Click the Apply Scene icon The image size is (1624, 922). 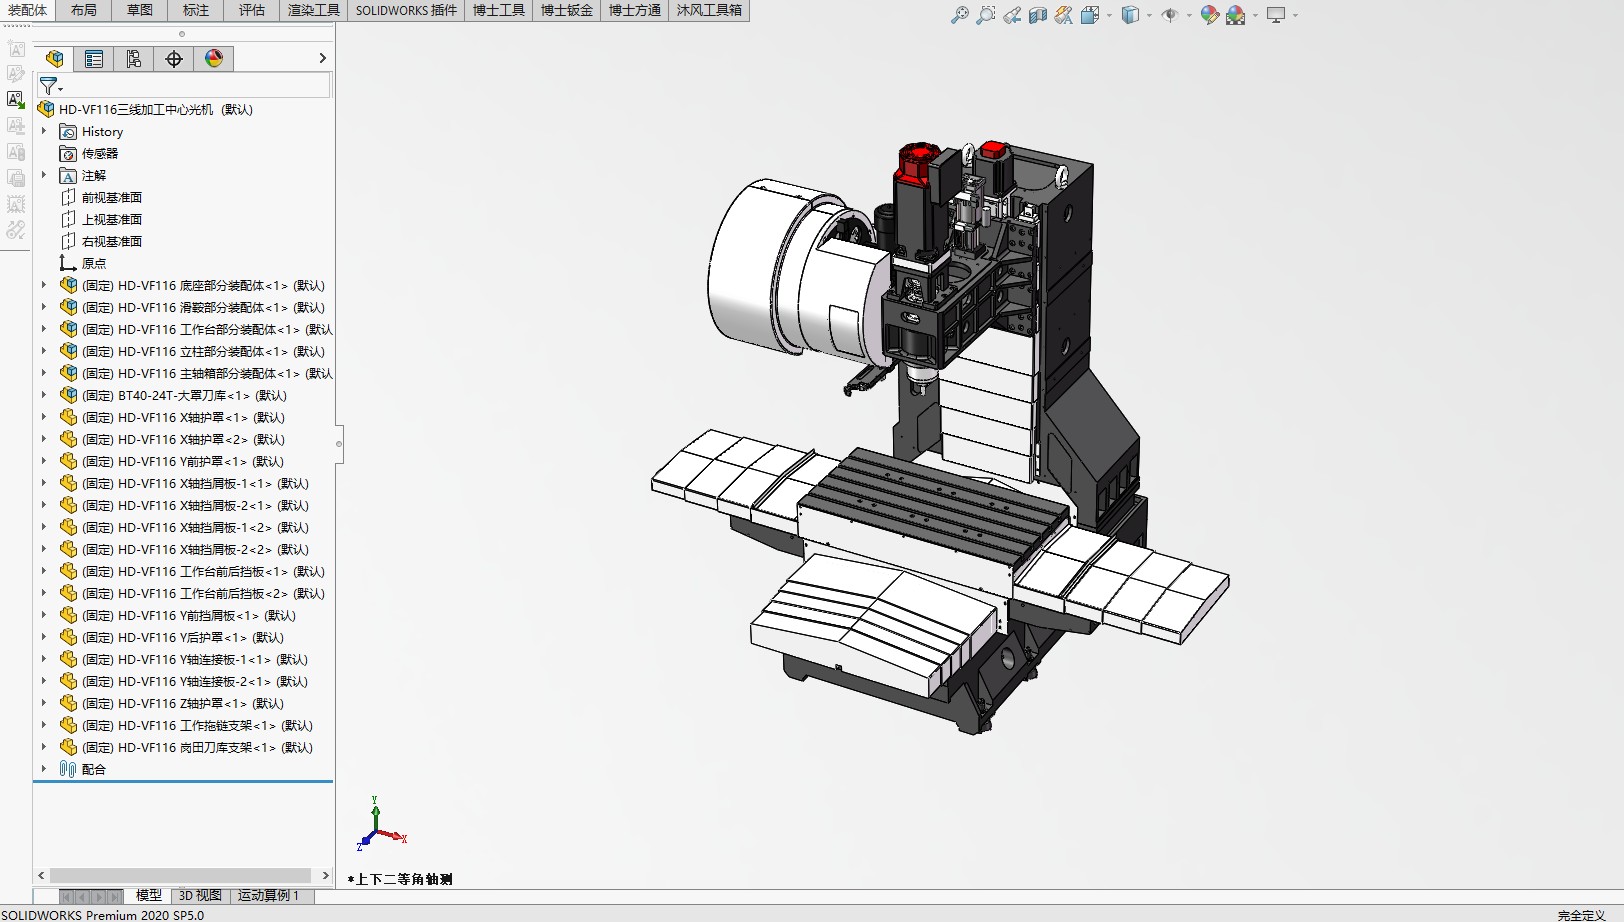pos(1236,15)
